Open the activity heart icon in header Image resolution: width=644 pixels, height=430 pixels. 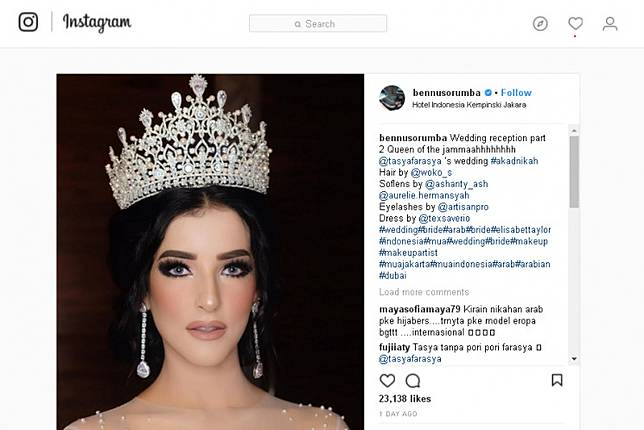tap(575, 23)
